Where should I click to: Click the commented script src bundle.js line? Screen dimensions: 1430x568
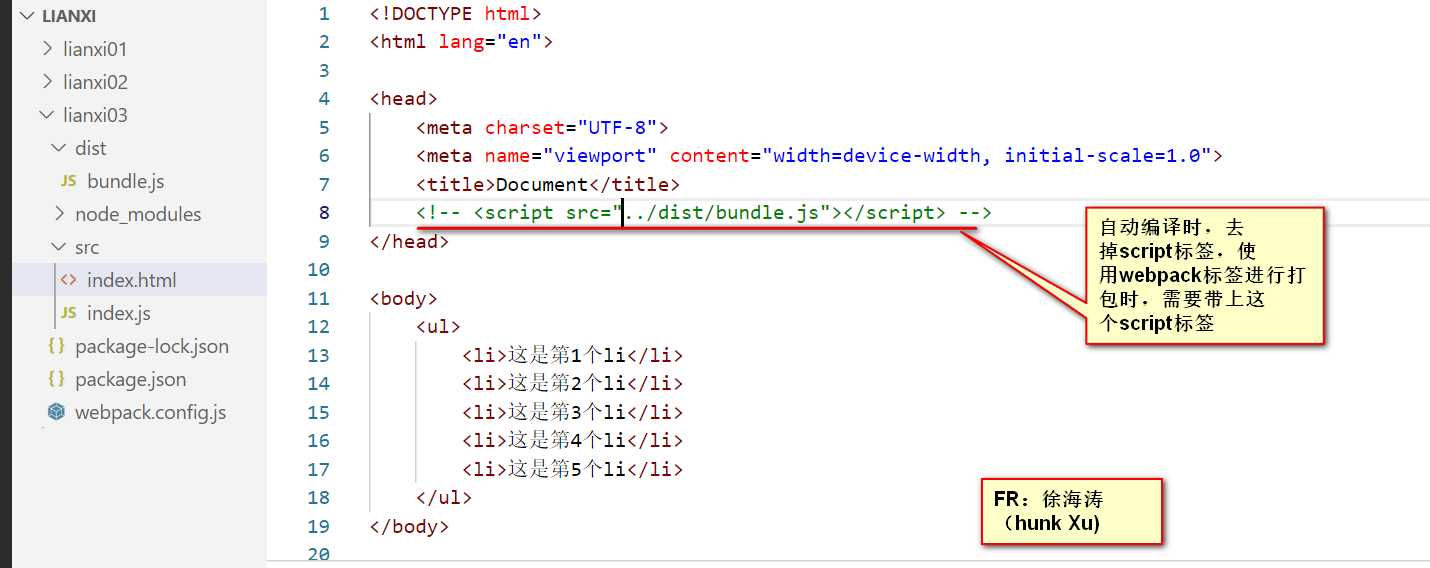703,213
